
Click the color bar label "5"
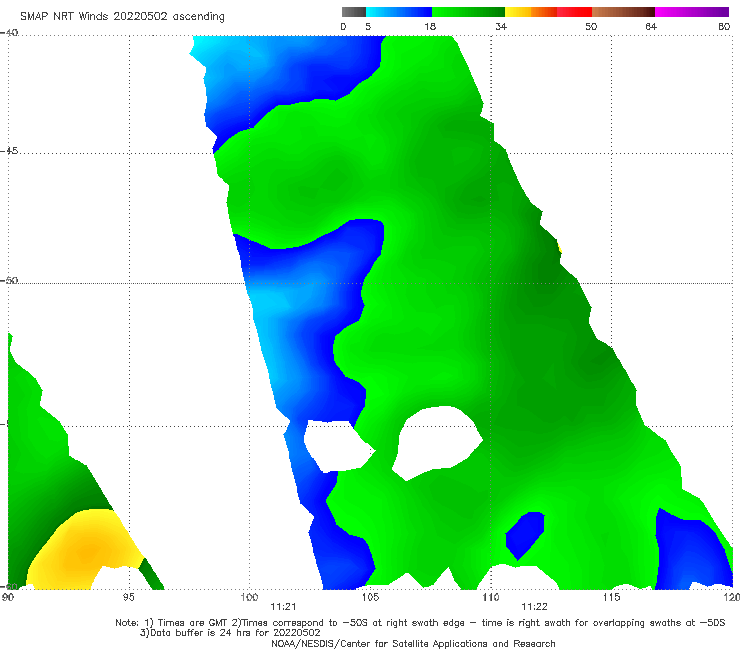368,26
